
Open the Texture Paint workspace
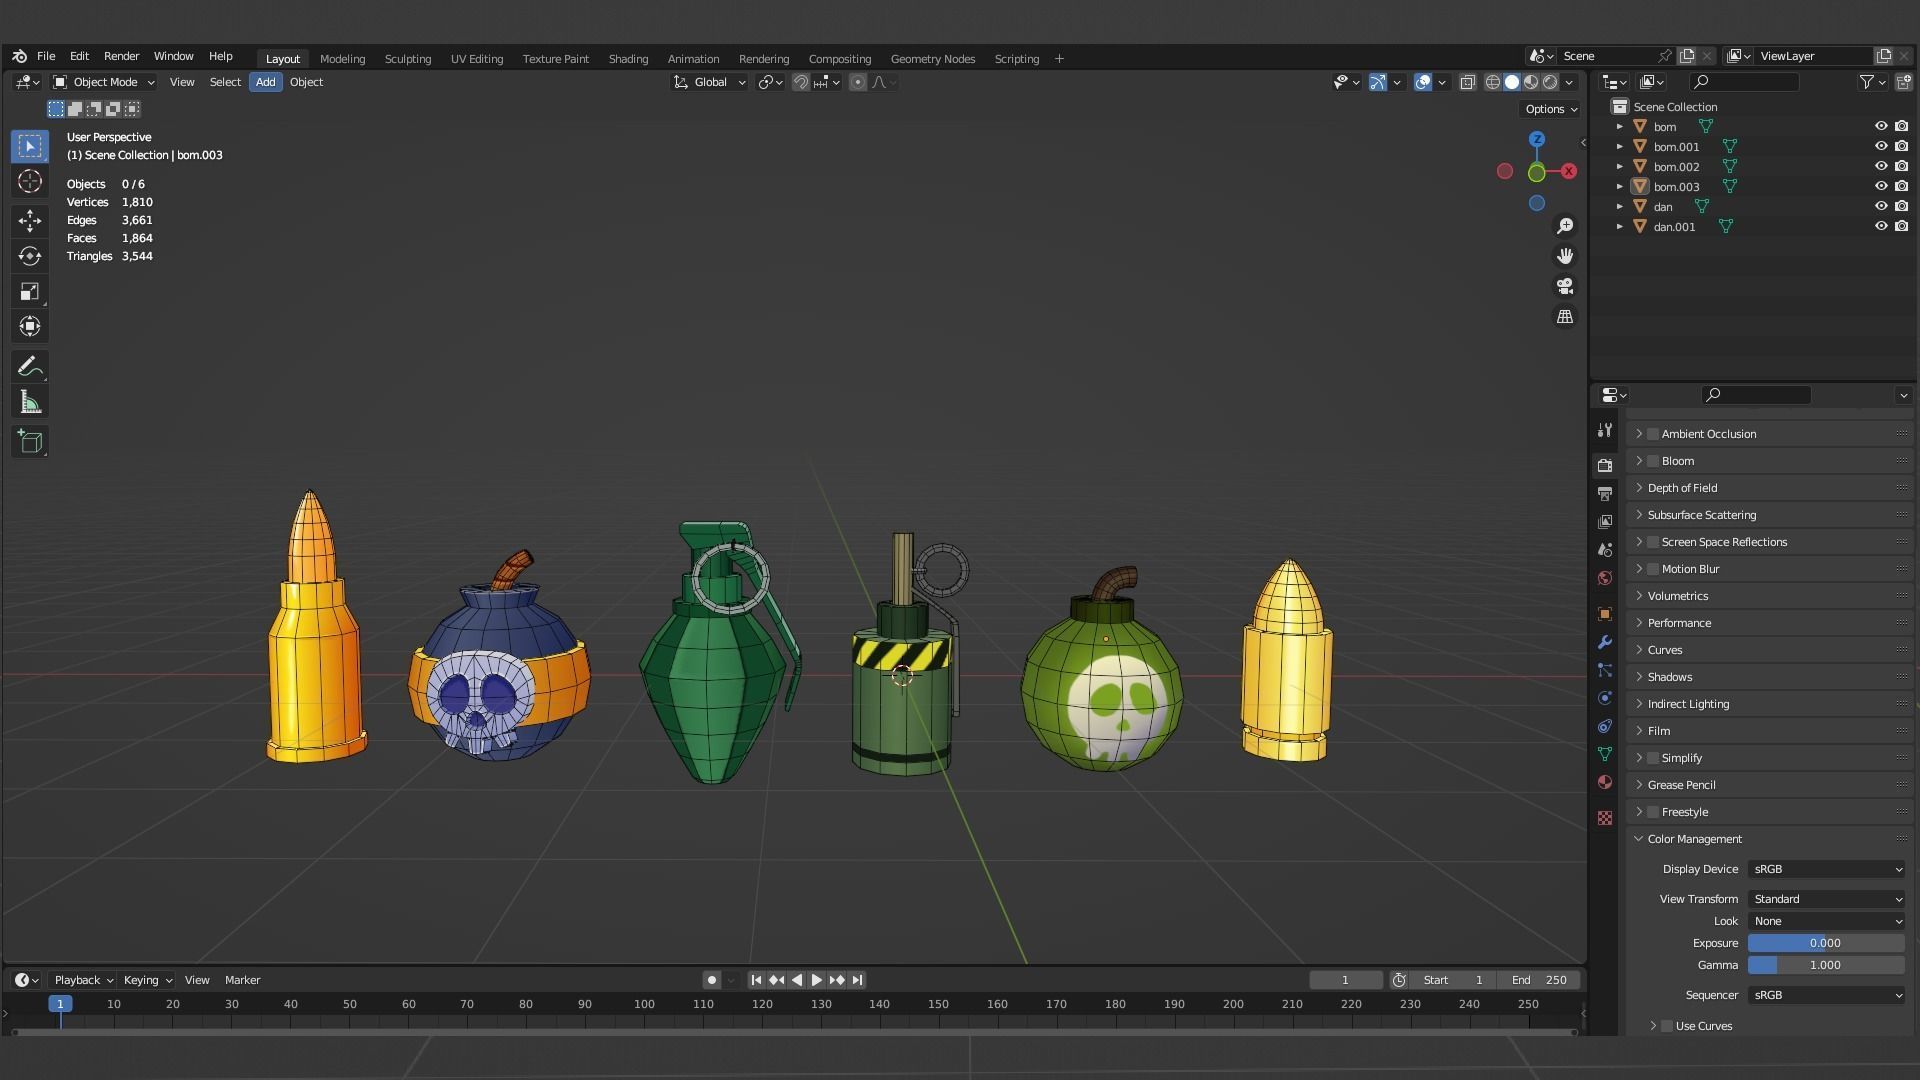pos(556,58)
